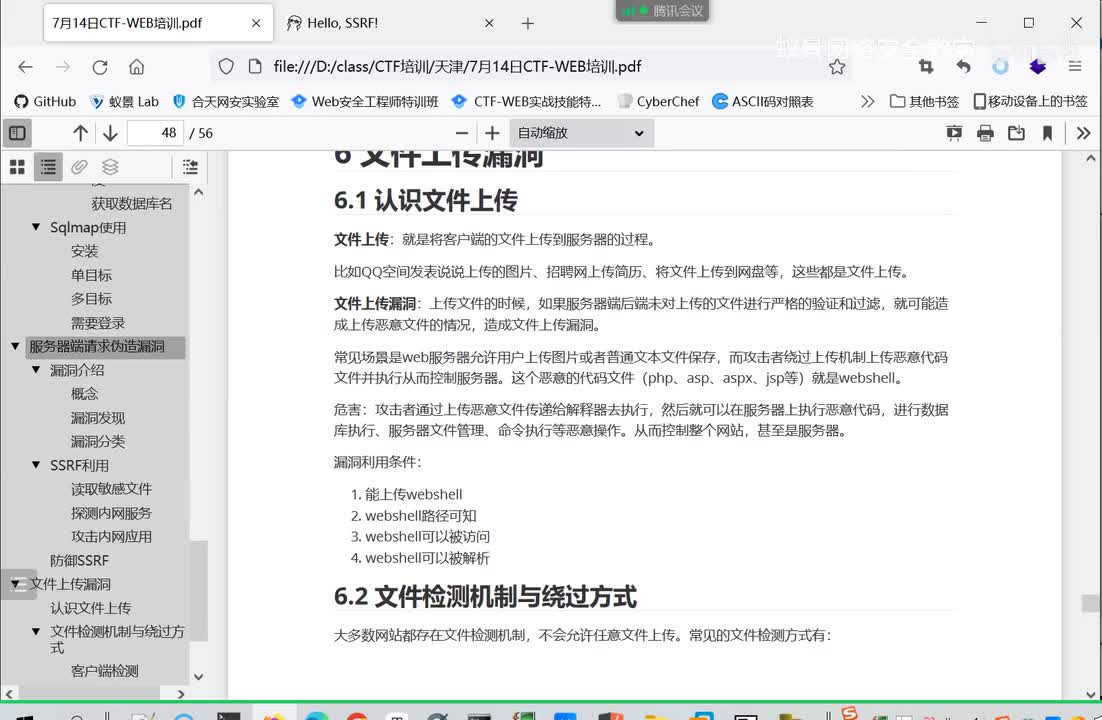Image resolution: width=1102 pixels, height=720 pixels.
Task: Open 蚁景 Lab bookmark
Action: click(x=124, y=101)
